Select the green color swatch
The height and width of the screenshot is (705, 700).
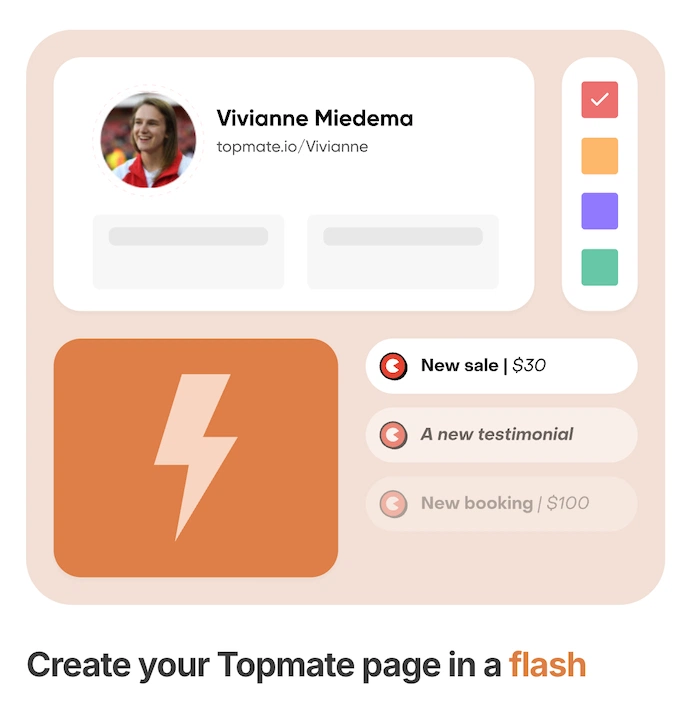click(599, 267)
